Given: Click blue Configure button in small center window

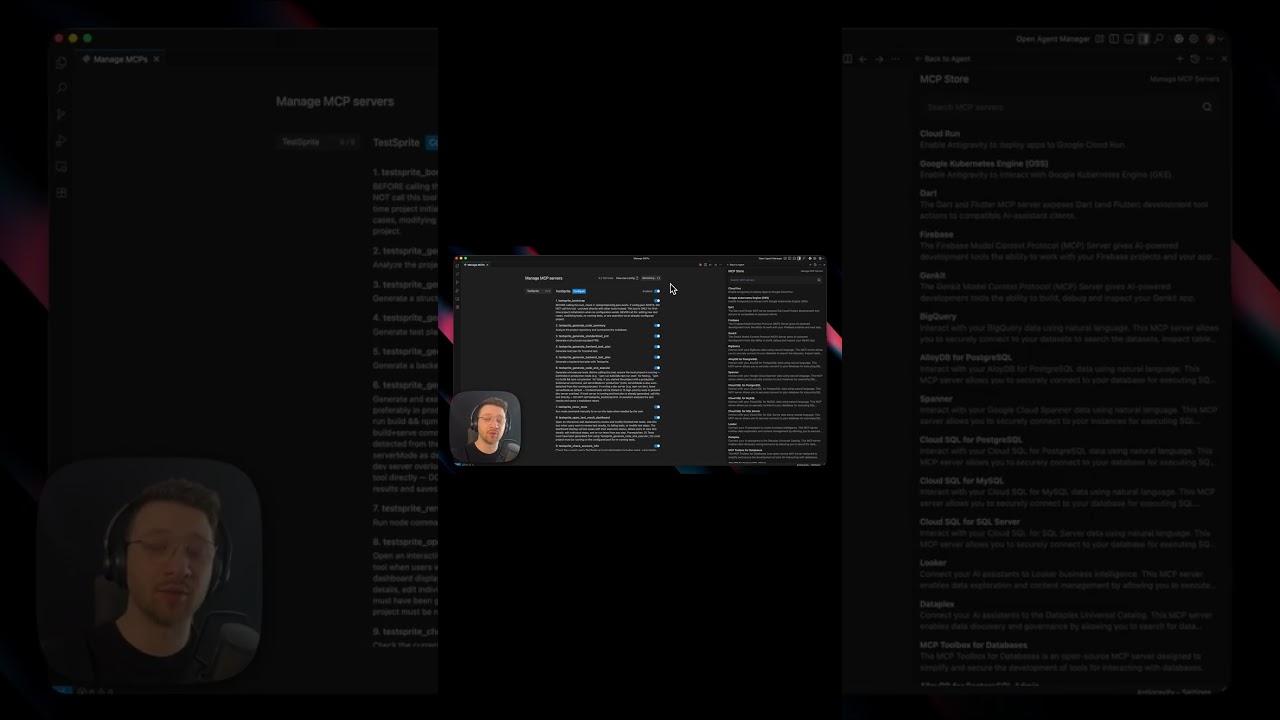Looking at the screenshot, I should coord(579,291).
